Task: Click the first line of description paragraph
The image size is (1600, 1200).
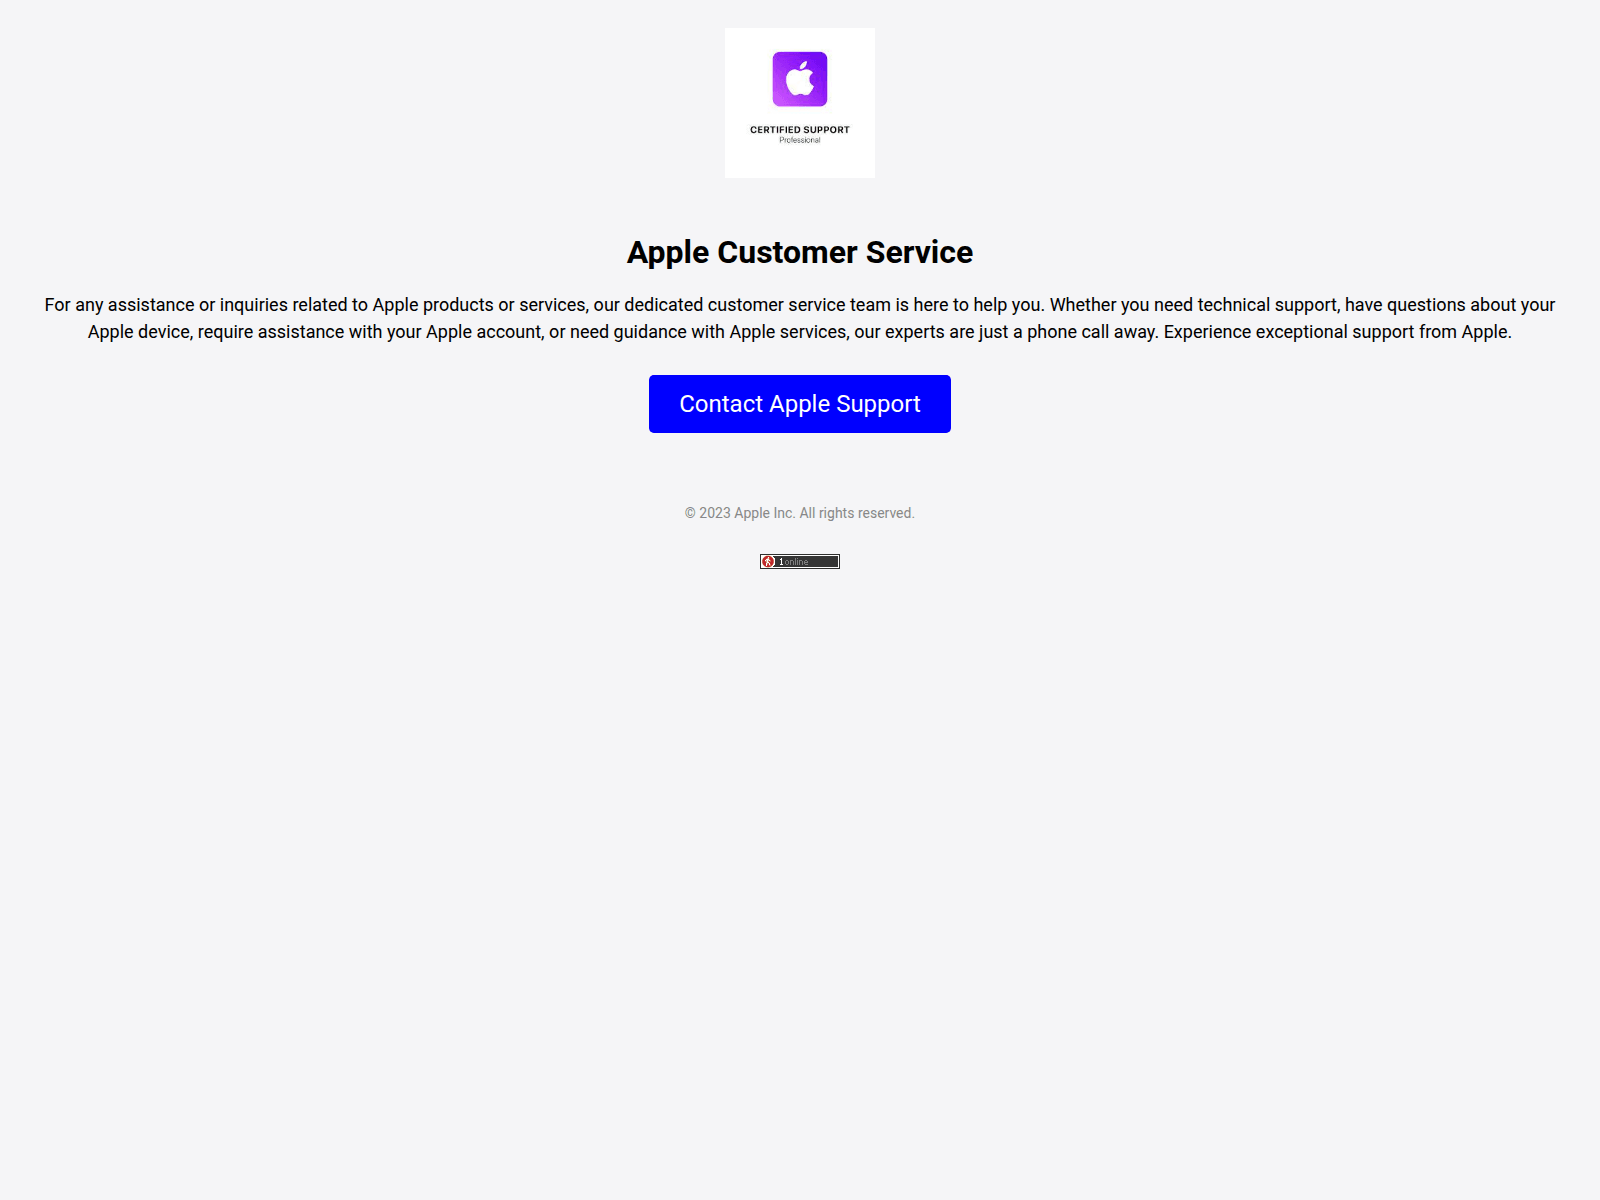Action: (x=800, y=305)
